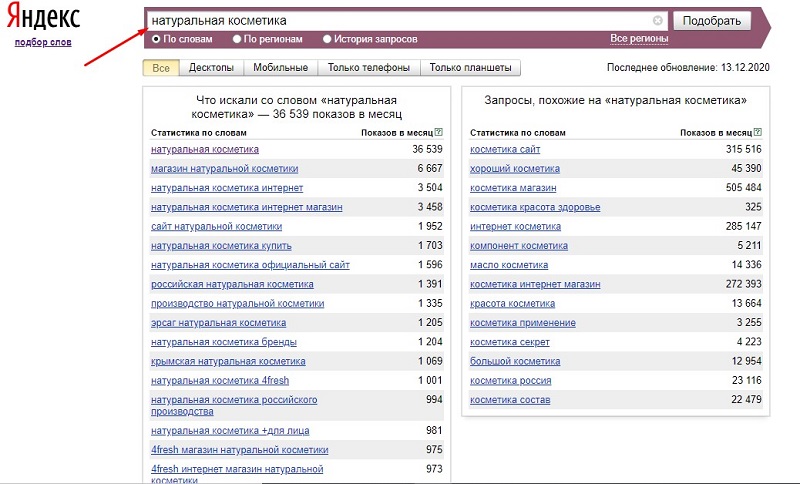Click the value '6 667' for магазин натуральной косметики
This screenshot has height=484, width=800.
430,168
